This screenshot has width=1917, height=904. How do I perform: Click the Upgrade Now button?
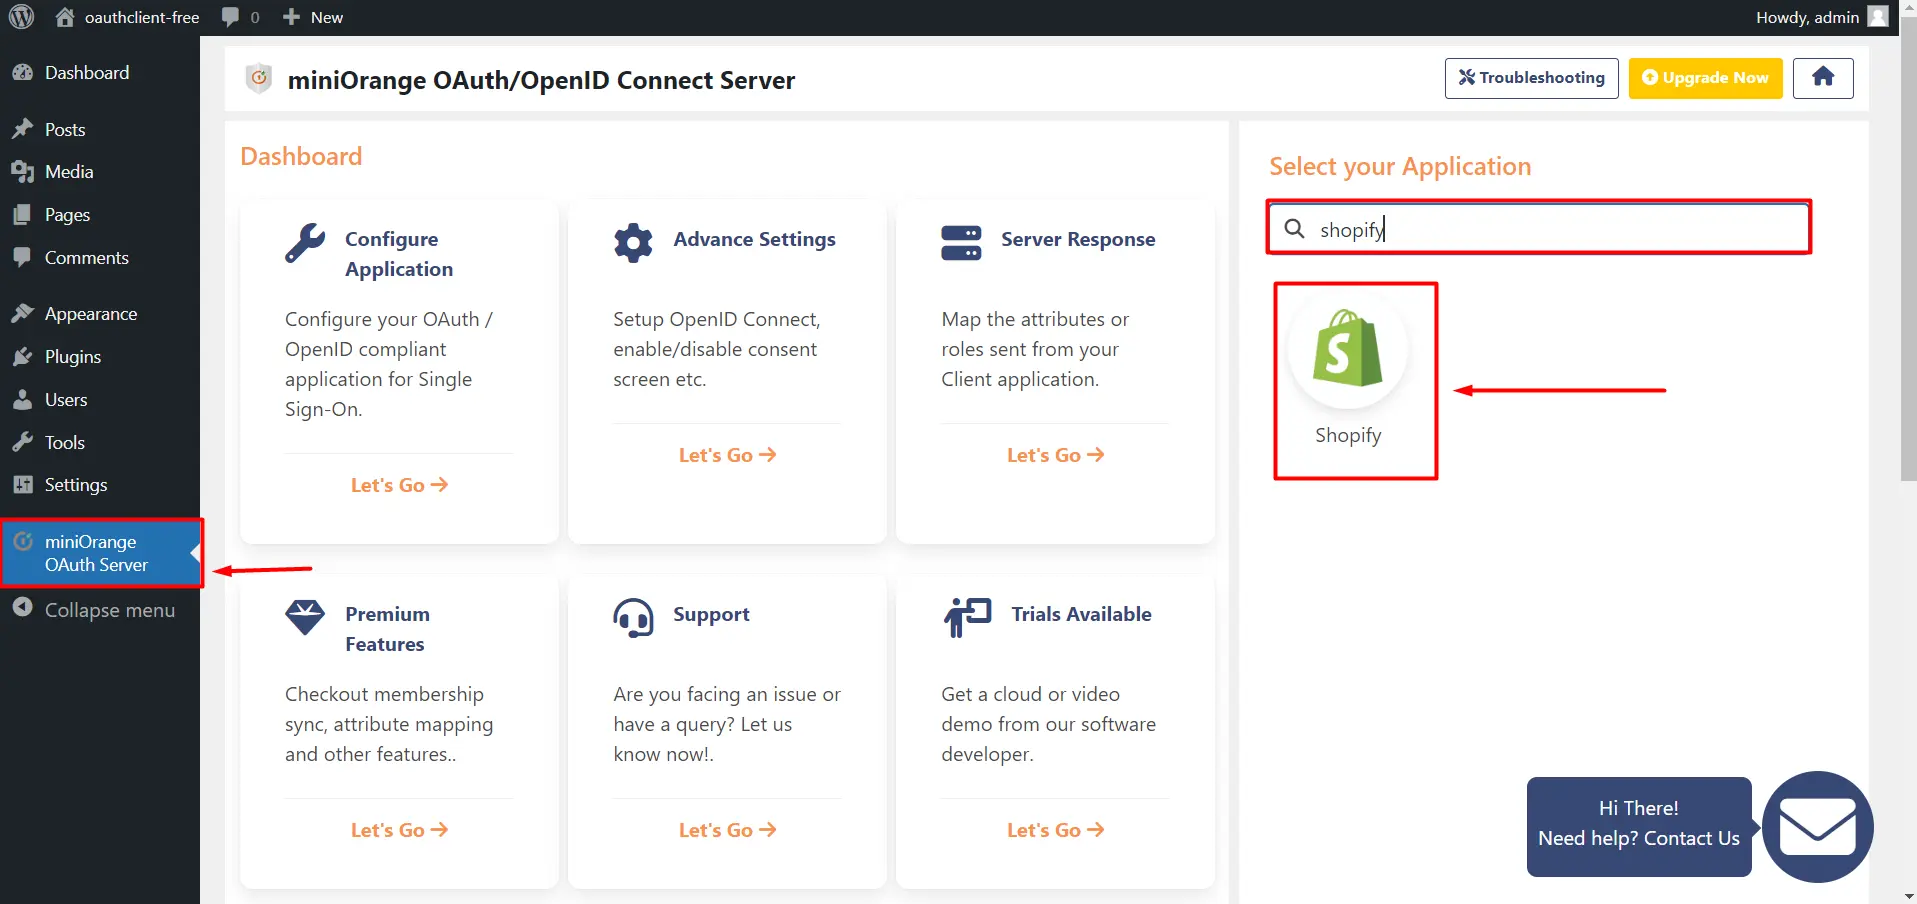(x=1705, y=78)
